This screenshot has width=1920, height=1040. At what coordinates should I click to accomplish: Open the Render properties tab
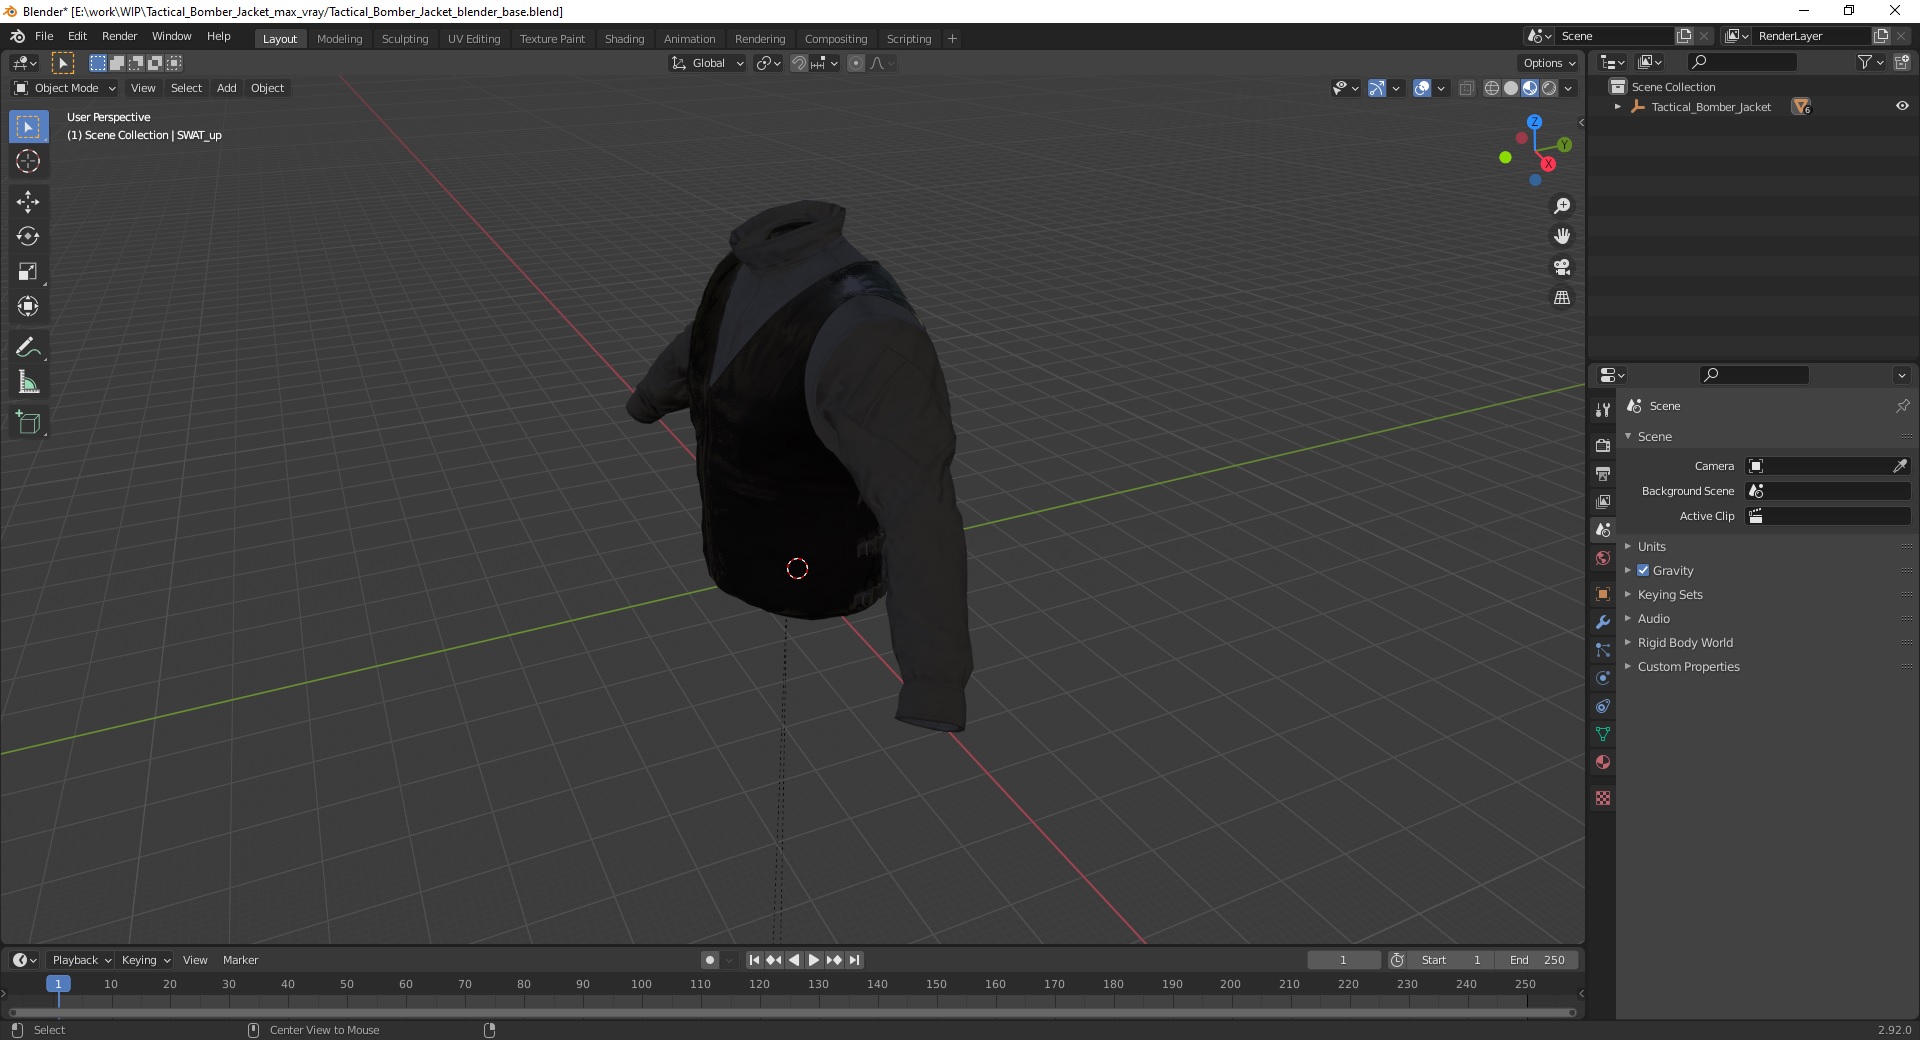pos(1603,445)
